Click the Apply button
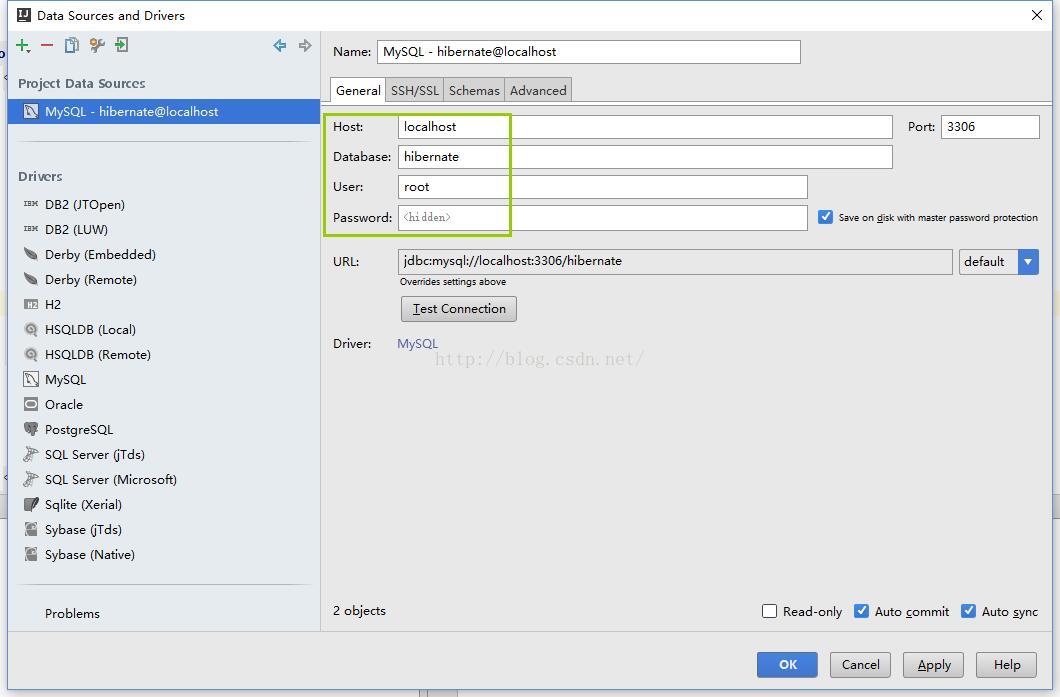Image resolution: width=1060 pixels, height=697 pixels. pyautogui.click(x=934, y=665)
